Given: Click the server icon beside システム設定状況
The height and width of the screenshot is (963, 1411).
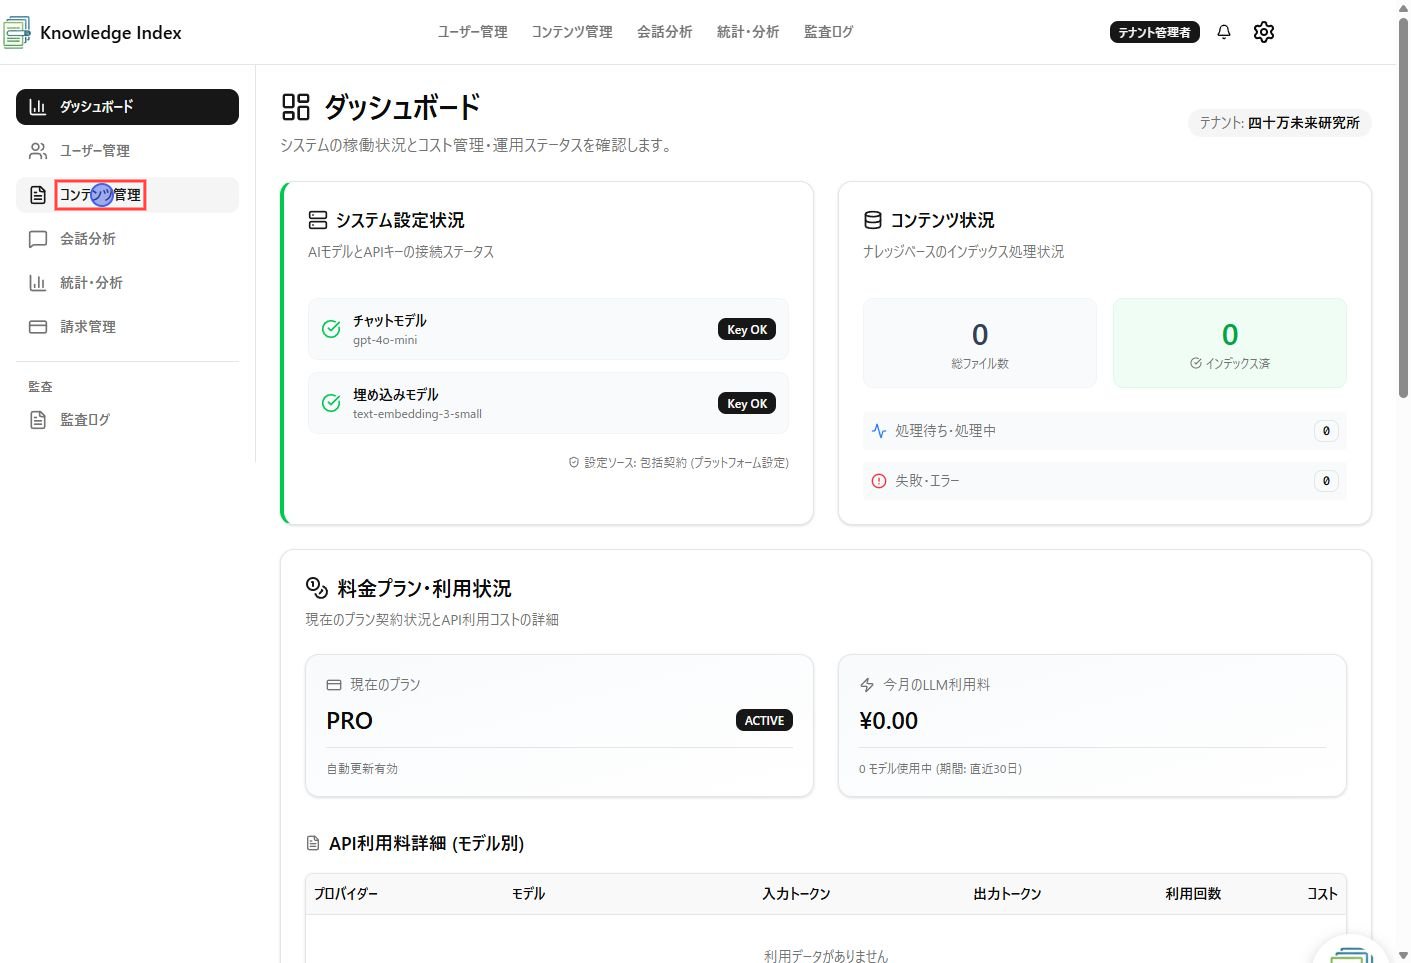Looking at the screenshot, I should point(318,220).
